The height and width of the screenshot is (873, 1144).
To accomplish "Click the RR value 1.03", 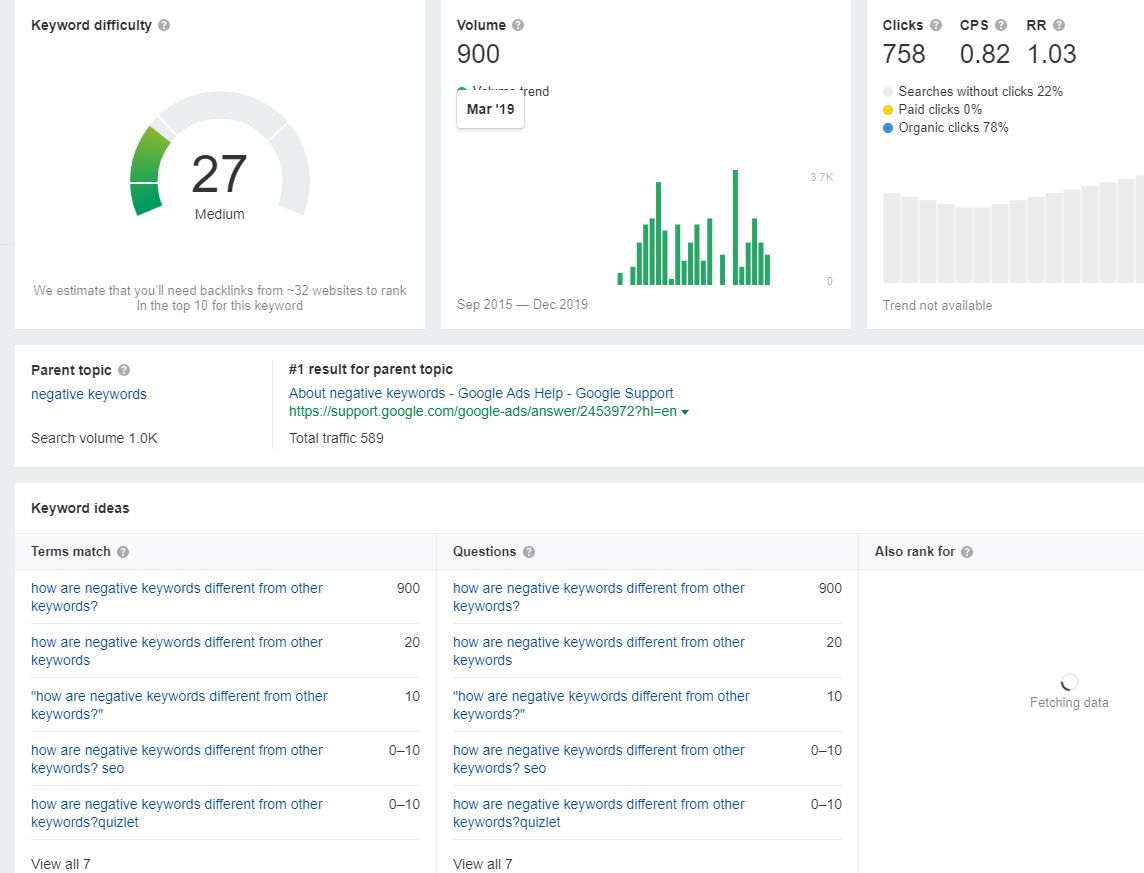I will coord(1051,54).
